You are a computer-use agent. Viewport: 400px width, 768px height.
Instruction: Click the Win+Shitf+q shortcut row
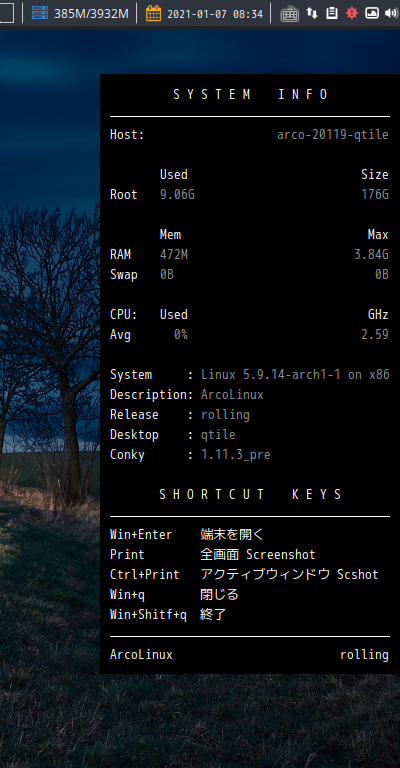coord(168,615)
